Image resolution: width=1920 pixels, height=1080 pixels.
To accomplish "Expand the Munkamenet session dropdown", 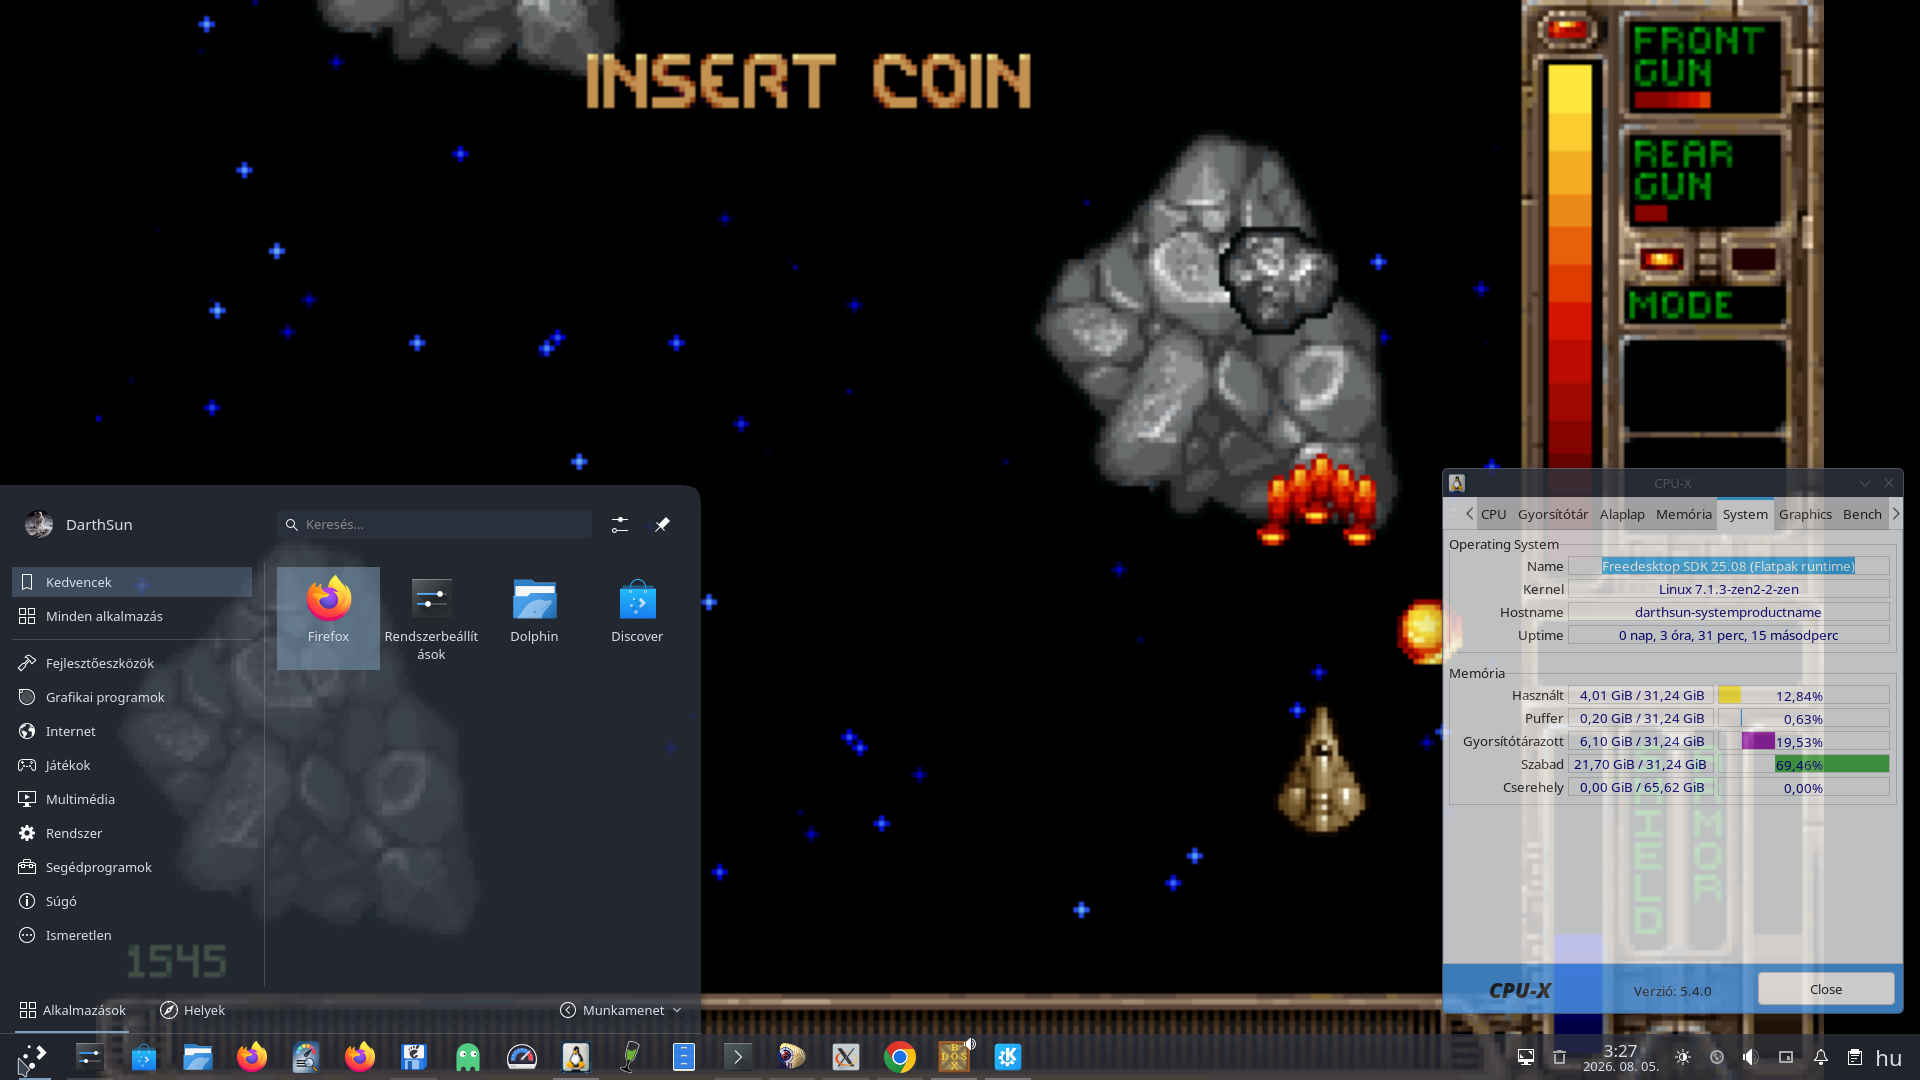I will point(621,1010).
